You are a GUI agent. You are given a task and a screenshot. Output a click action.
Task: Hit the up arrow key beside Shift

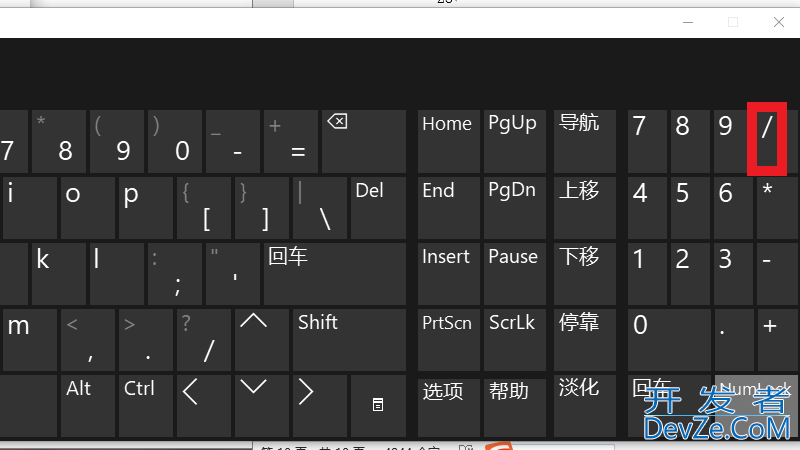coord(262,339)
